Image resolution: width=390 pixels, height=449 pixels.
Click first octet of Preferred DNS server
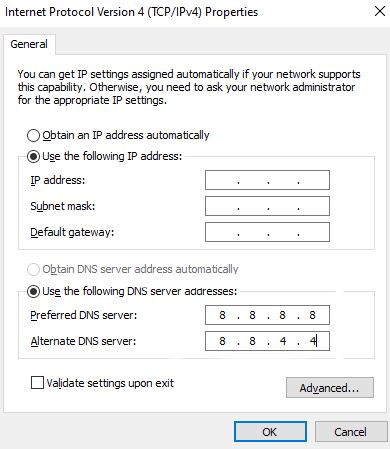coord(222,315)
